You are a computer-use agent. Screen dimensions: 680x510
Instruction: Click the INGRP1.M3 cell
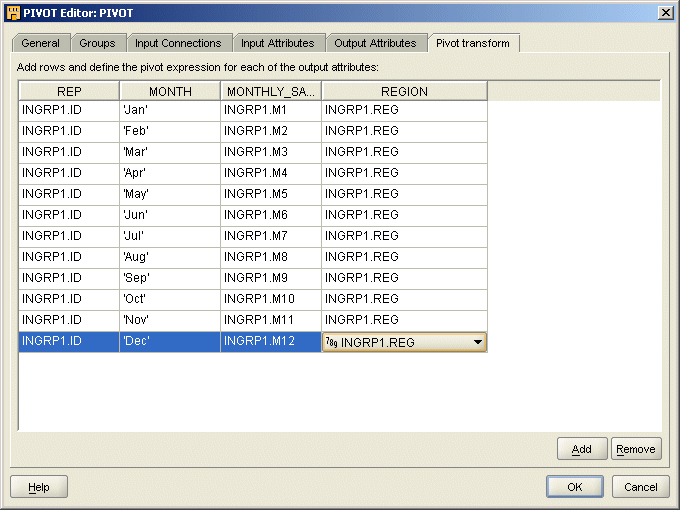pos(271,153)
